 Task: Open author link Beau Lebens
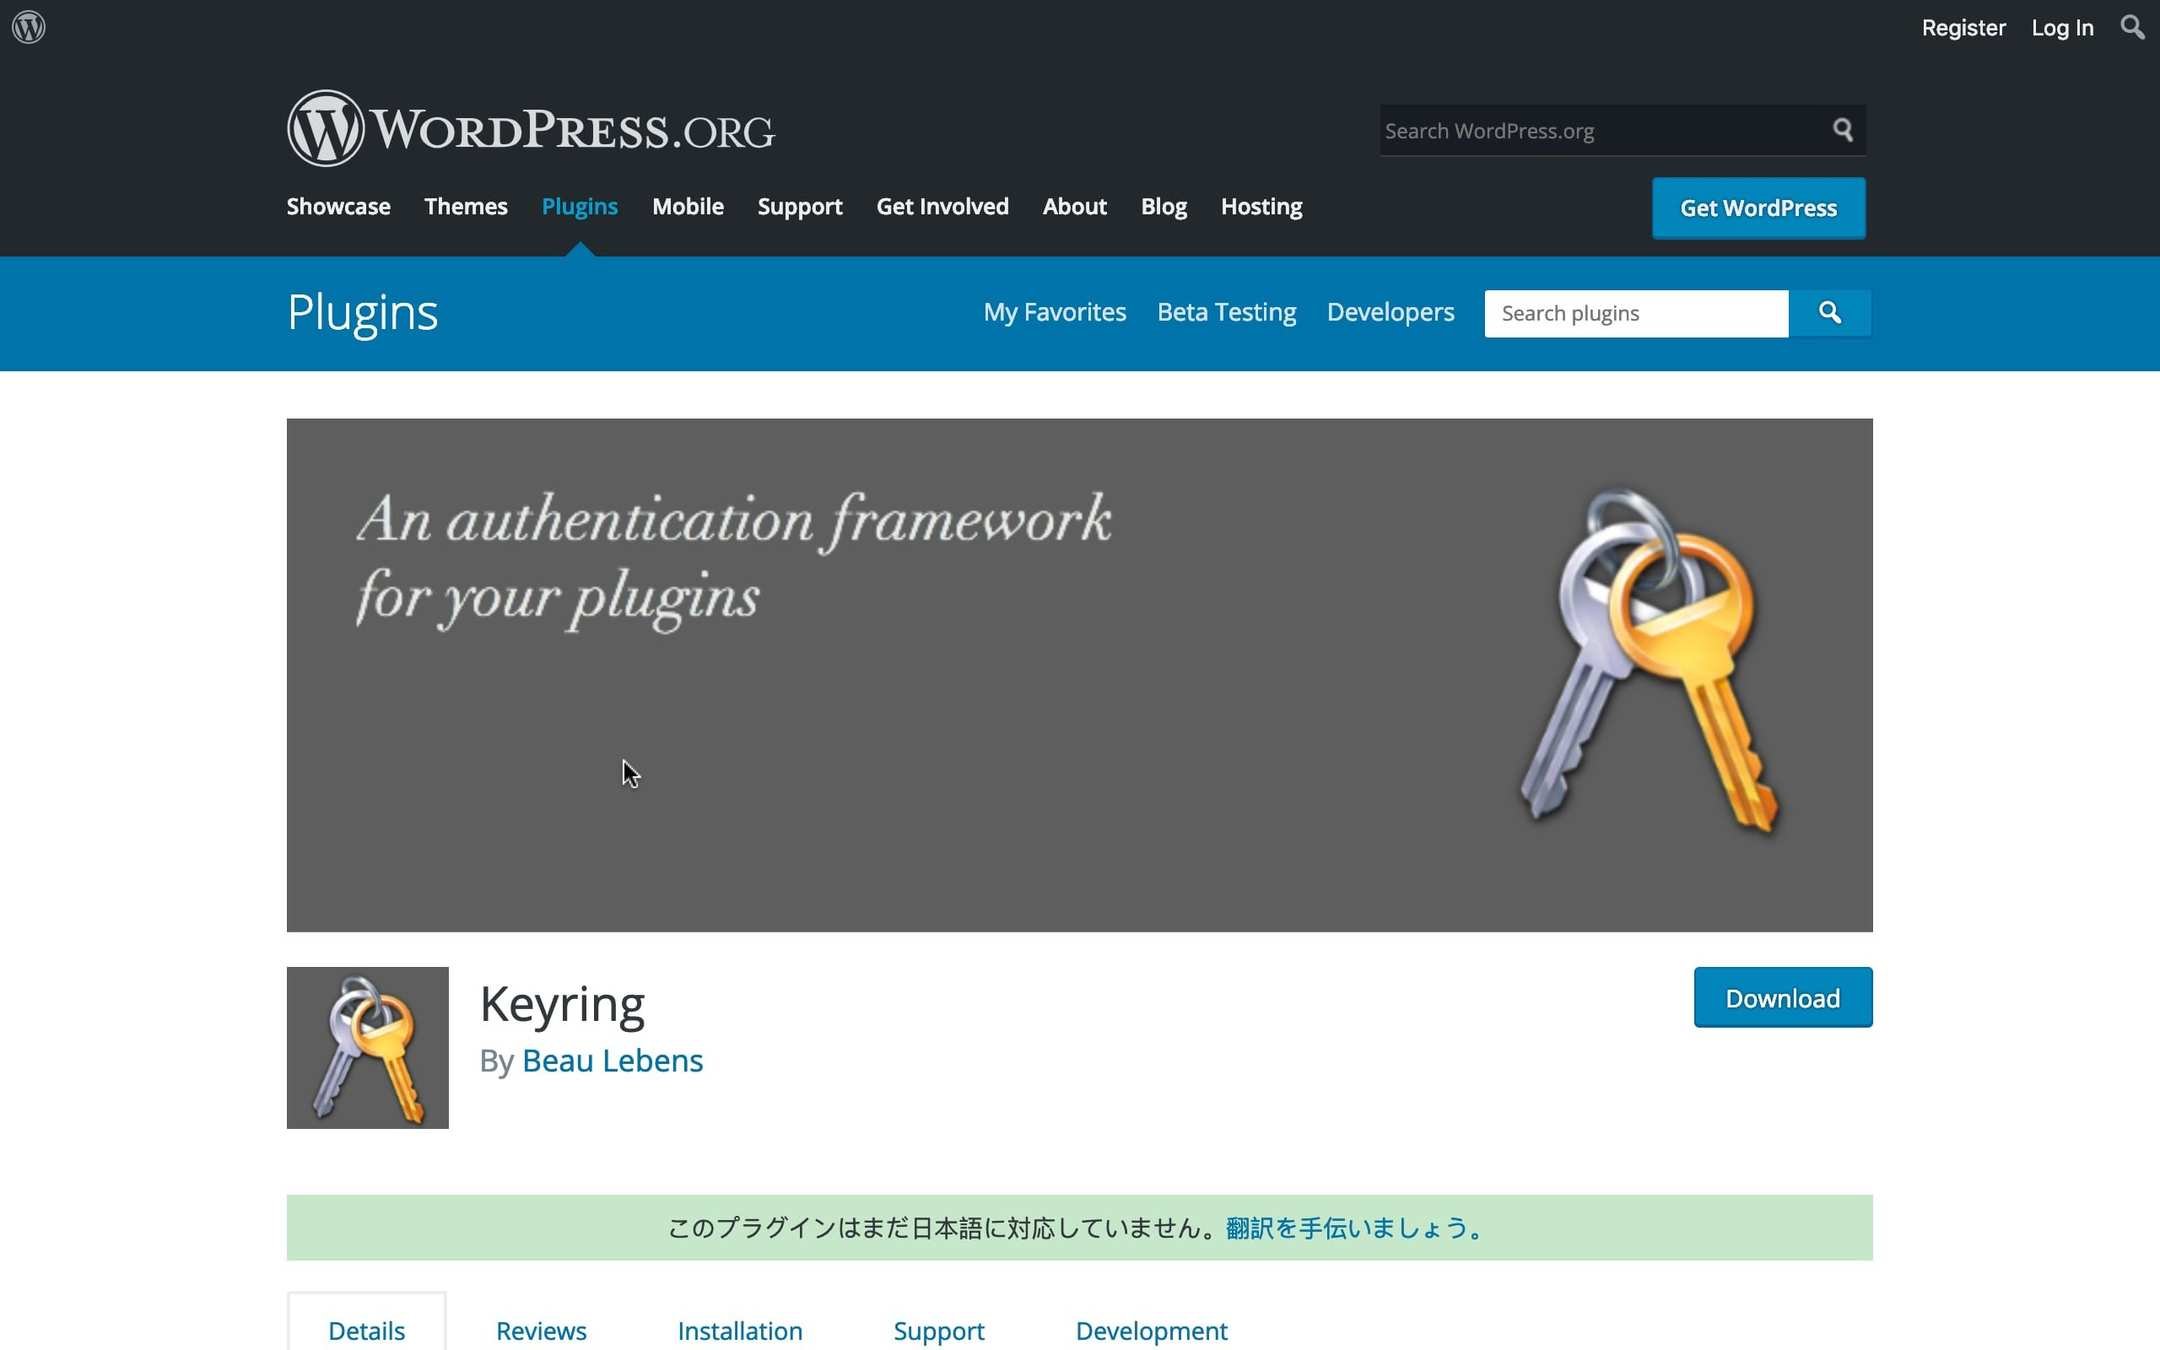612,1060
